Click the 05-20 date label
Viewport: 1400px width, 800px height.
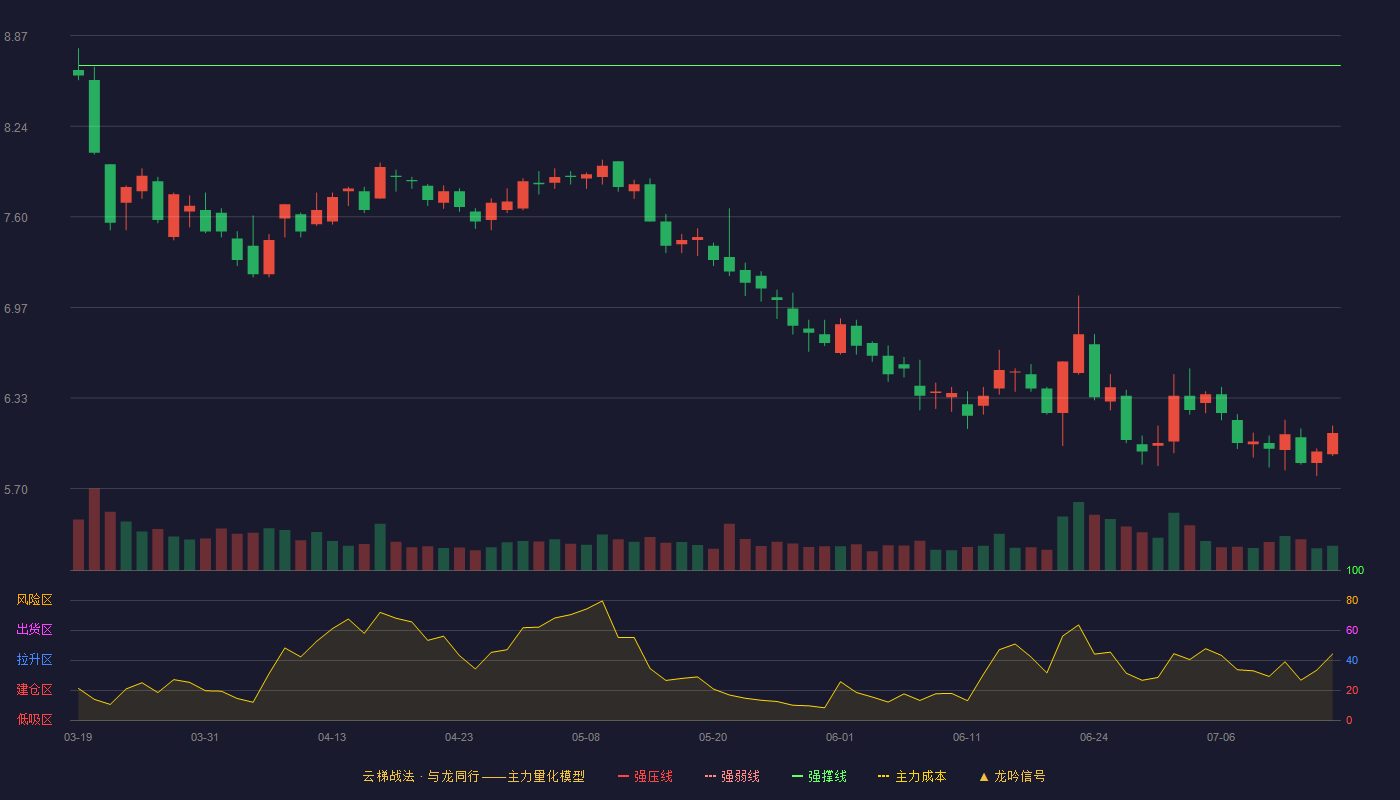[713, 737]
